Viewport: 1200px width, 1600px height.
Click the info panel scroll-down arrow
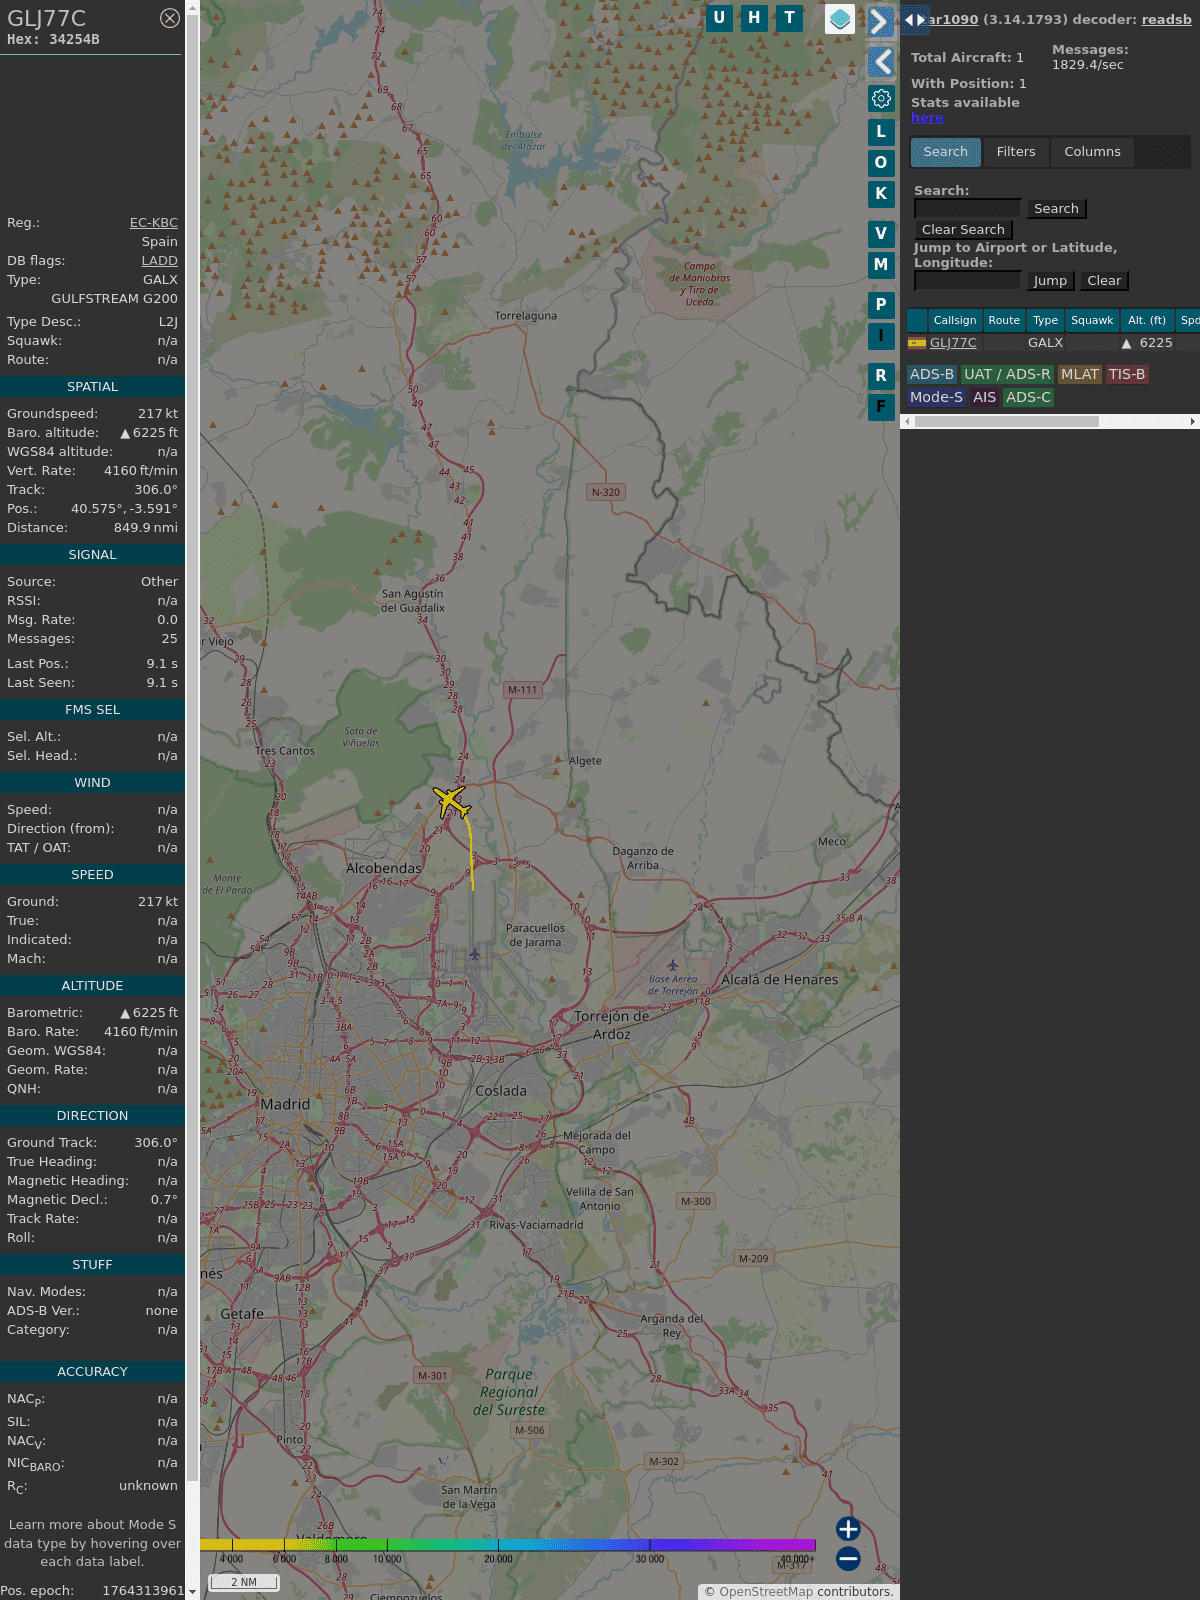[x=192, y=1591]
